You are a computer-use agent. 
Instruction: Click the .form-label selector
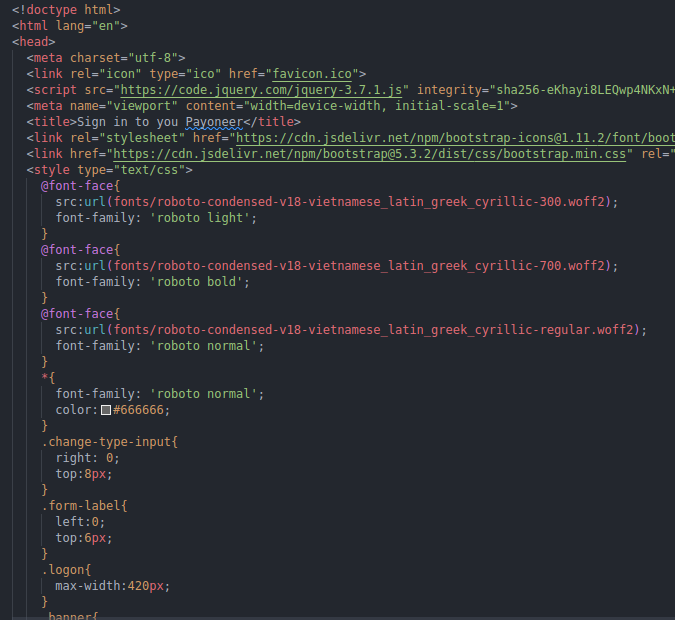pos(84,505)
